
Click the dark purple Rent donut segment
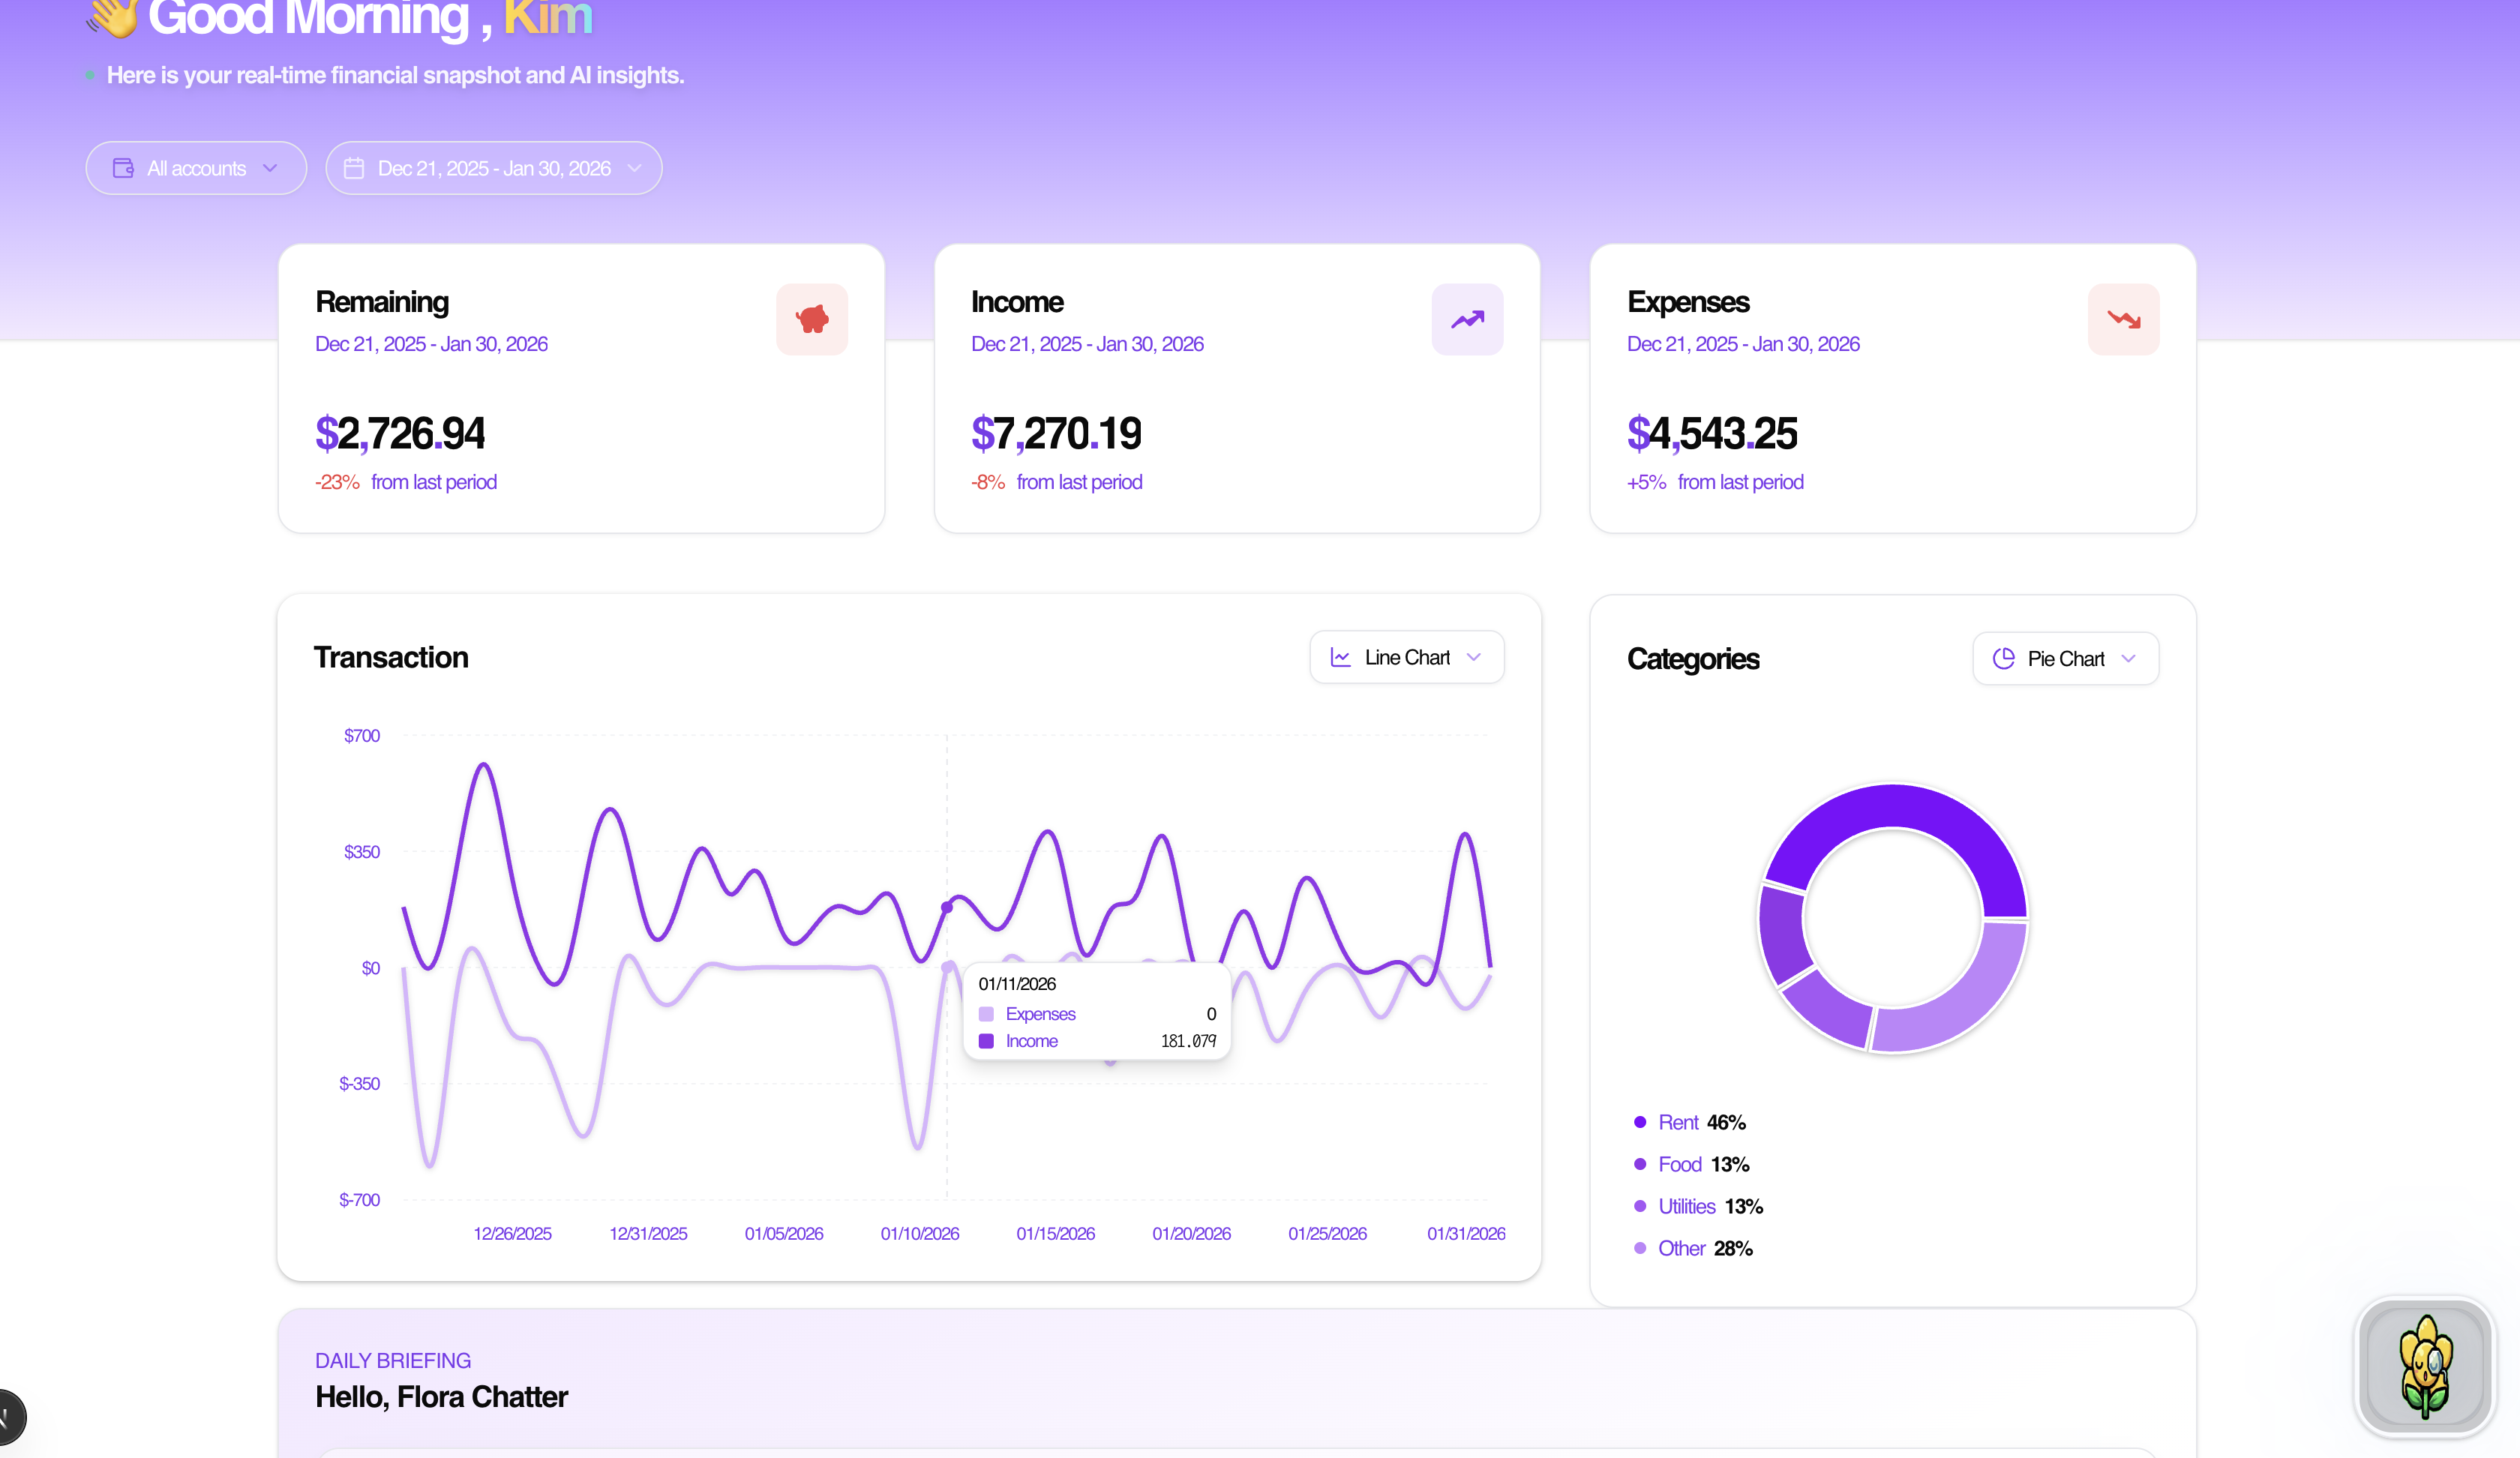(1894, 806)
